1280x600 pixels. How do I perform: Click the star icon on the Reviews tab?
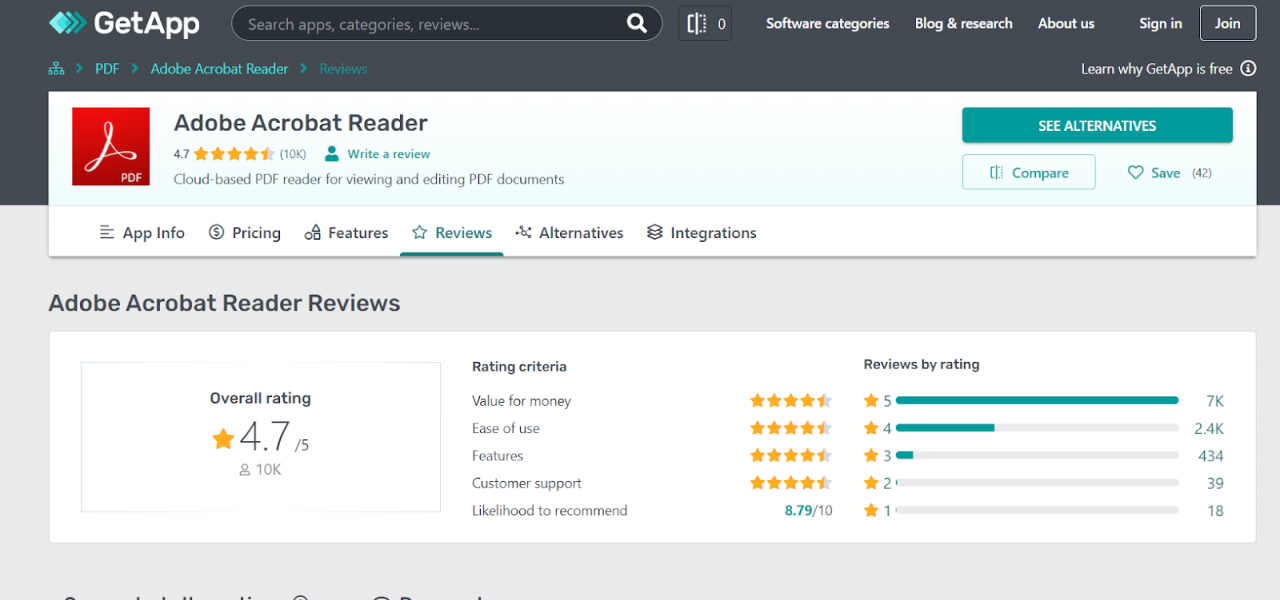point(419,232)
